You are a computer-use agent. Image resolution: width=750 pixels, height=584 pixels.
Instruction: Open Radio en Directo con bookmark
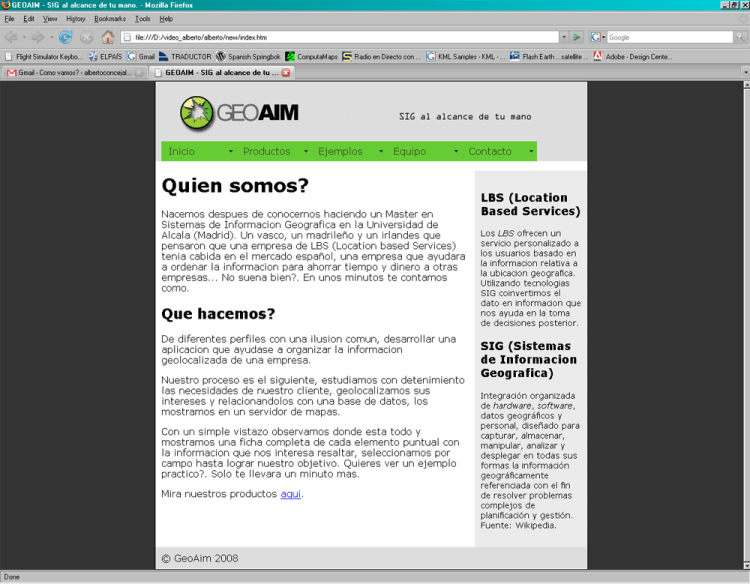point(381,56)
